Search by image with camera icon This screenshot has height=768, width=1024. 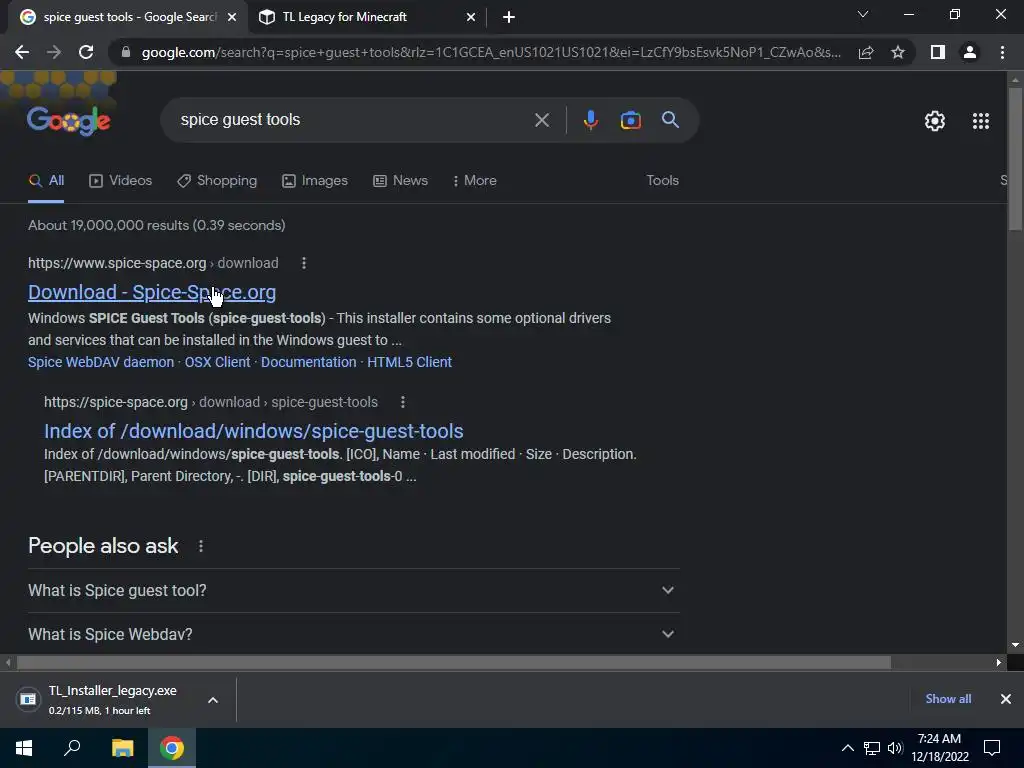(630, 120)
